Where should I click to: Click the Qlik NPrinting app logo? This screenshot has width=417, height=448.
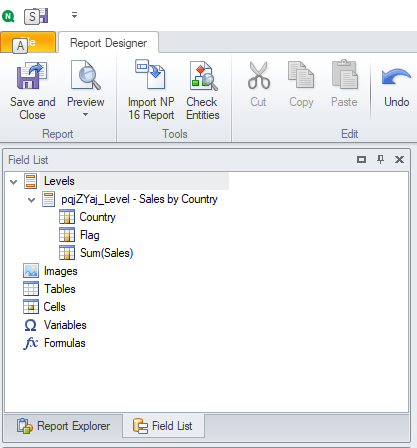tap(8, 16)
